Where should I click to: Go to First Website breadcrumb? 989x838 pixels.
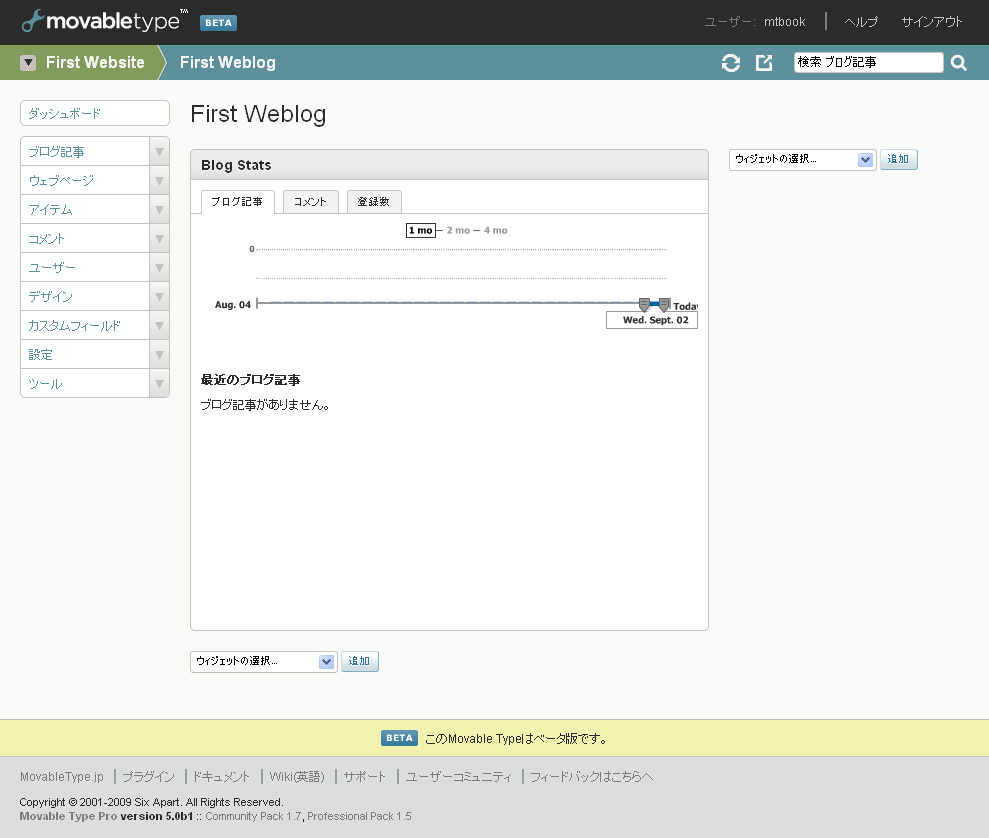click(95, 62)
